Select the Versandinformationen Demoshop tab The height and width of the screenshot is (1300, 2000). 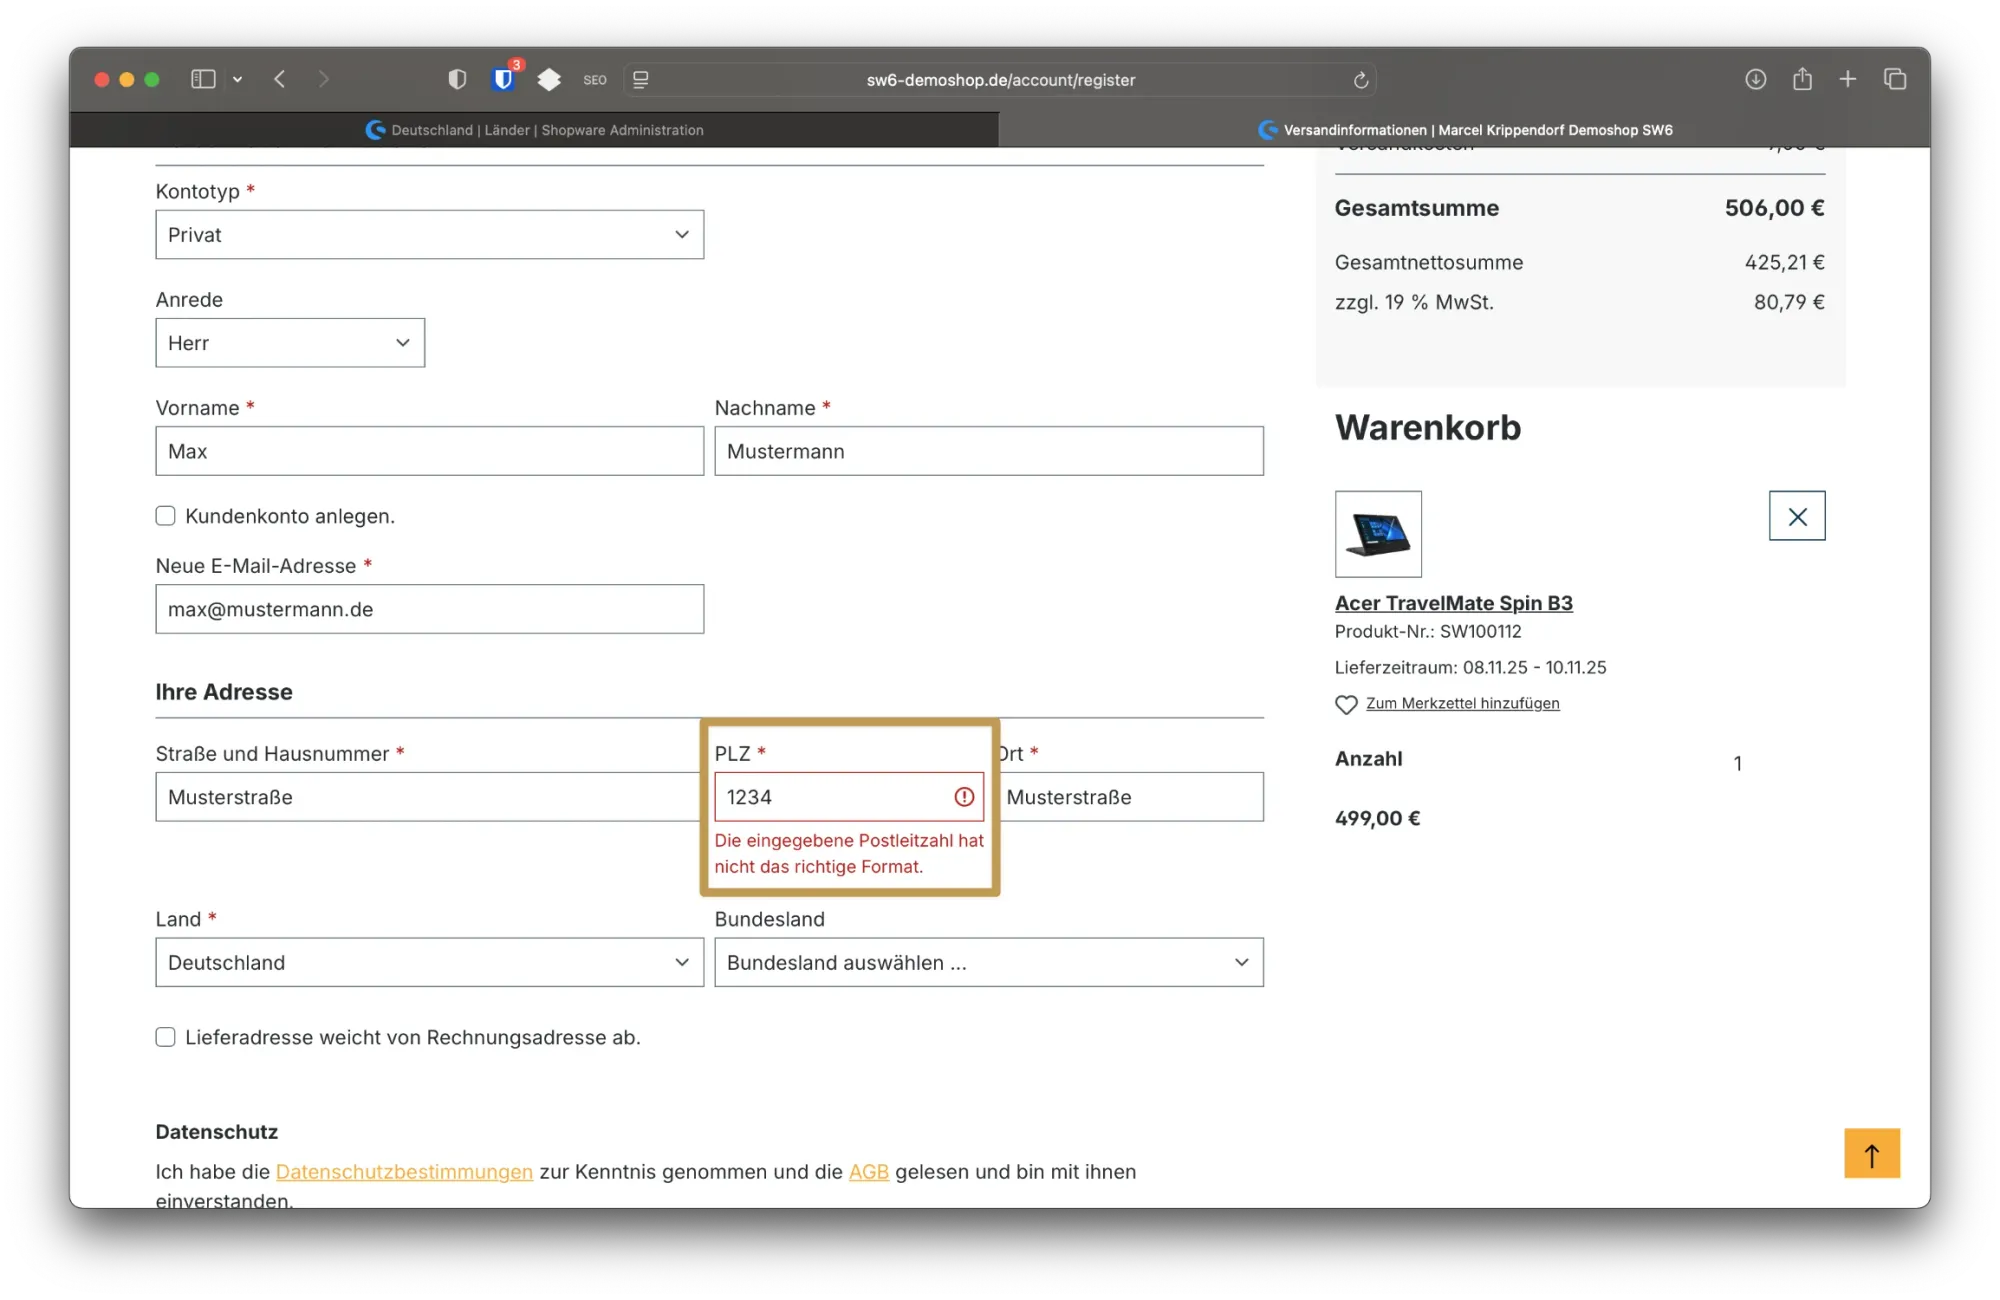1465,130
